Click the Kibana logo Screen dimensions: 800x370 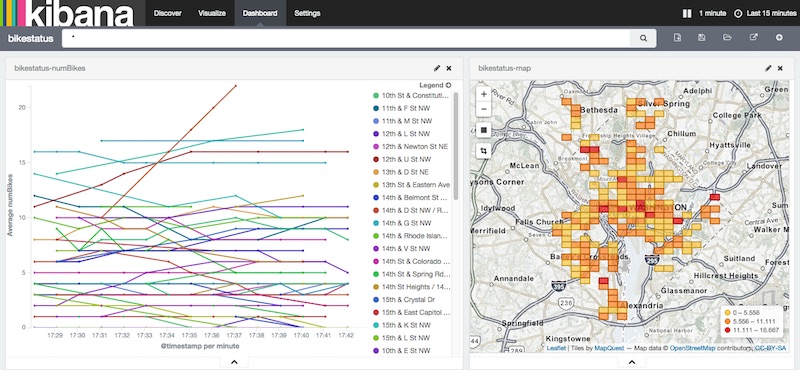[x=66, y=13]
